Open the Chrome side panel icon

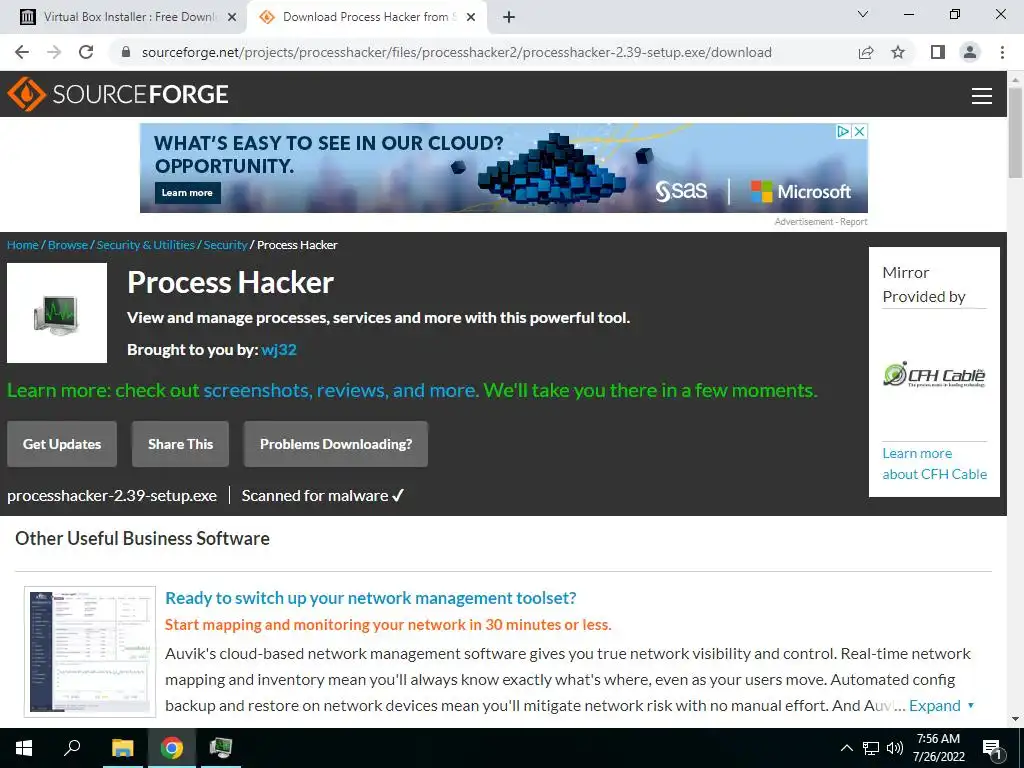coord(938,52)
